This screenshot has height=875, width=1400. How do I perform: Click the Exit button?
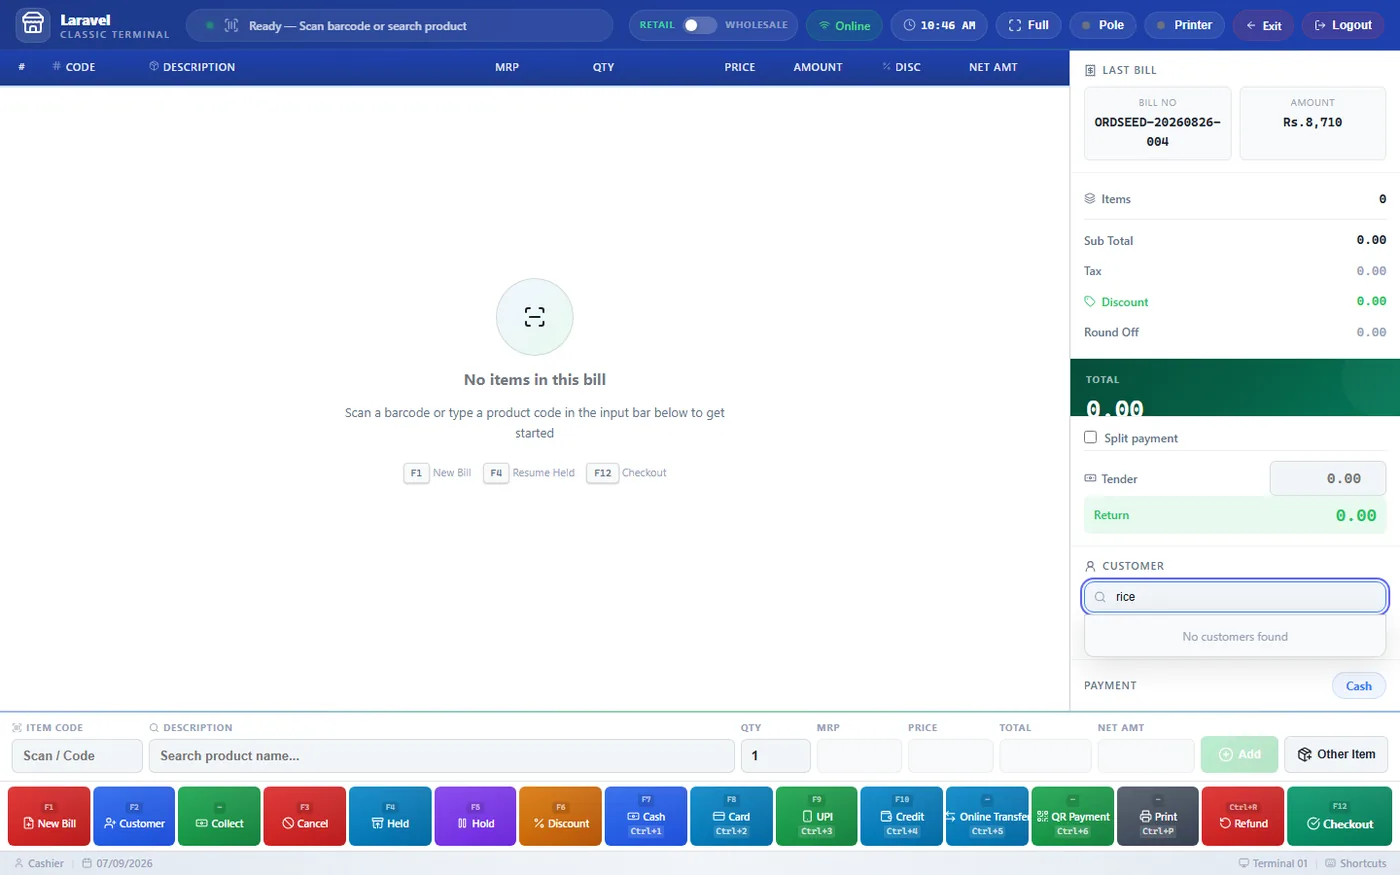point(1263,25)
